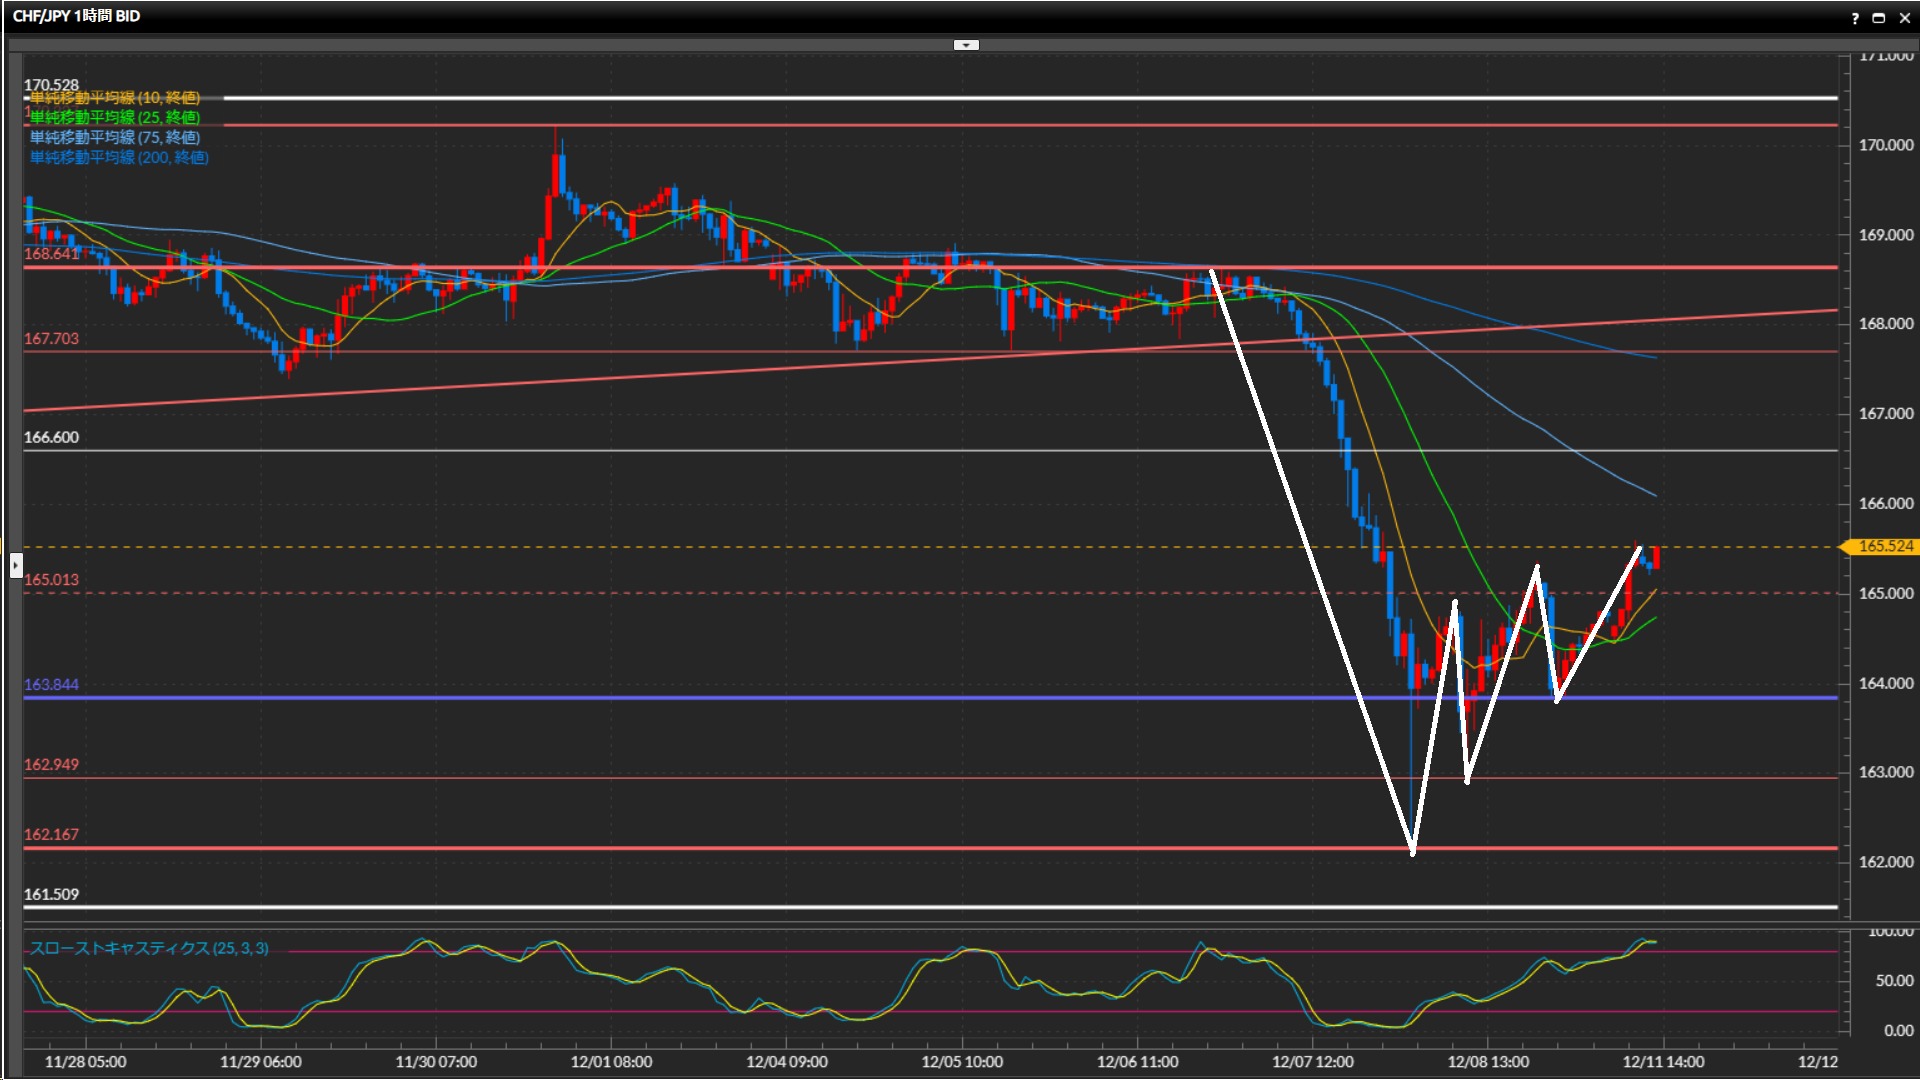Expand the left side panel arrow
The width and height of the screenshot is (1920, 1080).
click(x=15, y=566)
